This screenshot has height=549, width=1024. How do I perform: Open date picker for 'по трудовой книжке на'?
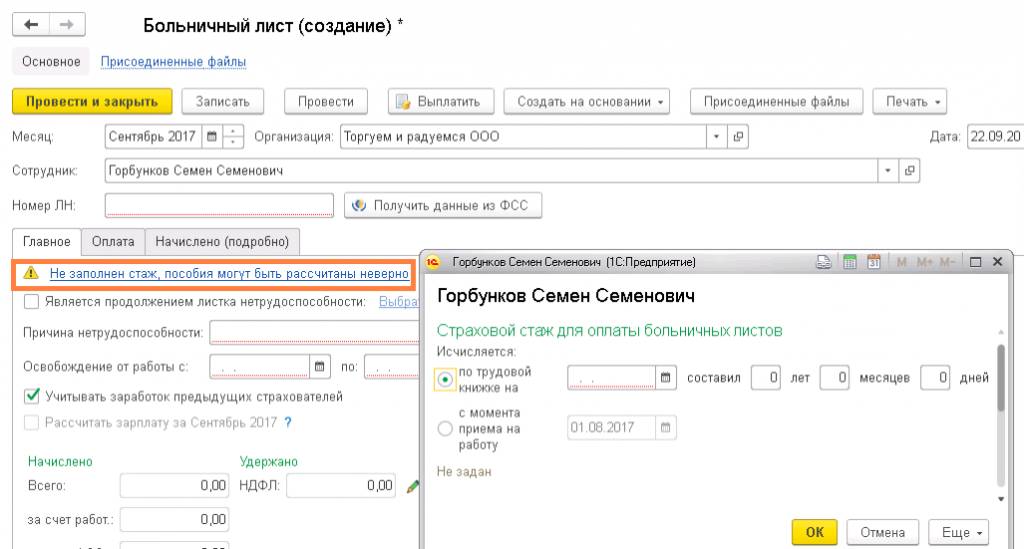point(666,378)
